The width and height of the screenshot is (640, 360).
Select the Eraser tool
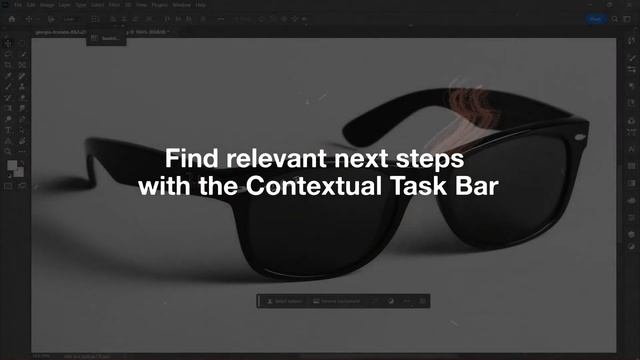[22, 98]
